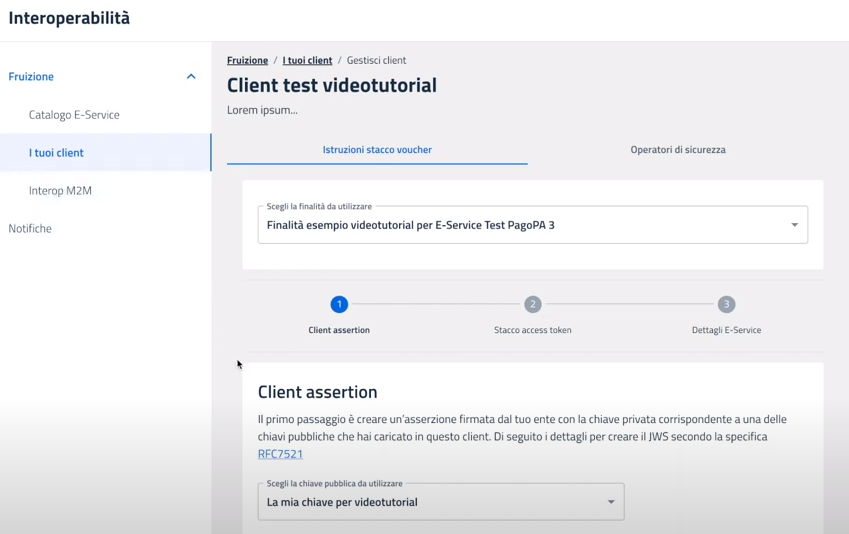Open the chiave pubblica dropdown arrow

click(611, 502)
